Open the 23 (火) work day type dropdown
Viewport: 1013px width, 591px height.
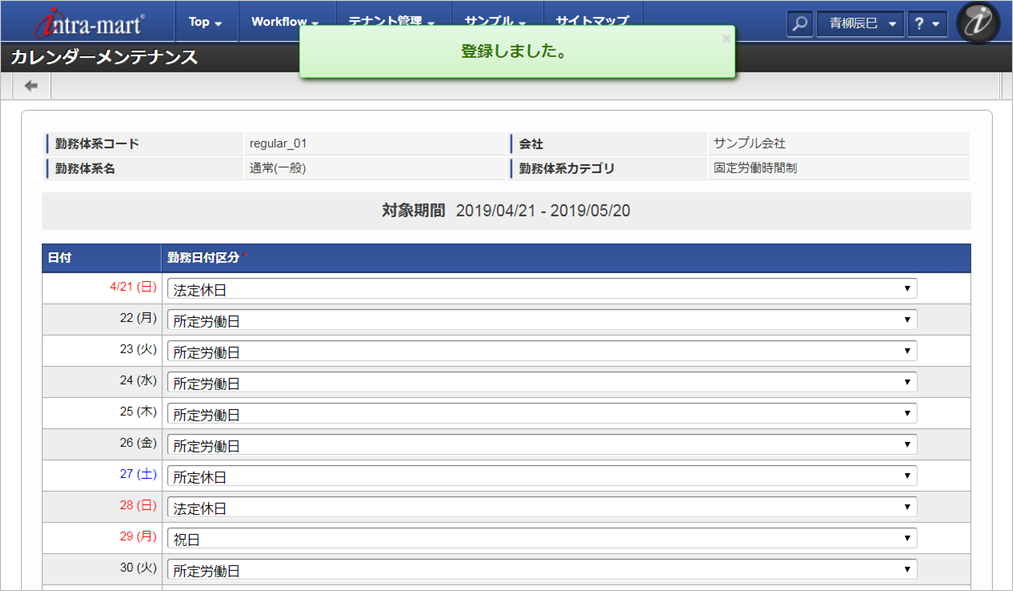[x=542, y=351]
